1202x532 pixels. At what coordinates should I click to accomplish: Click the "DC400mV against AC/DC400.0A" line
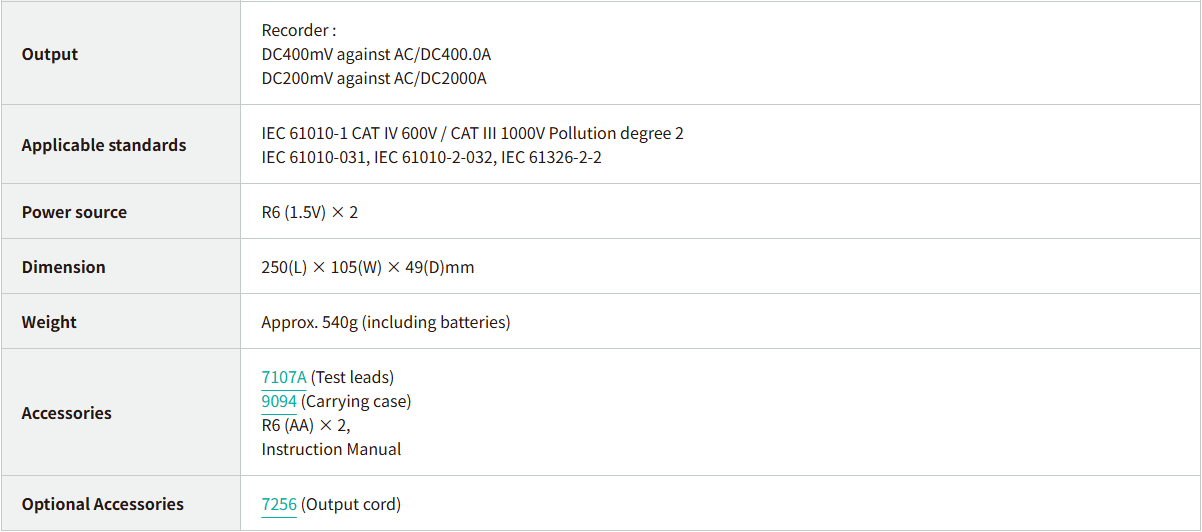378,54
